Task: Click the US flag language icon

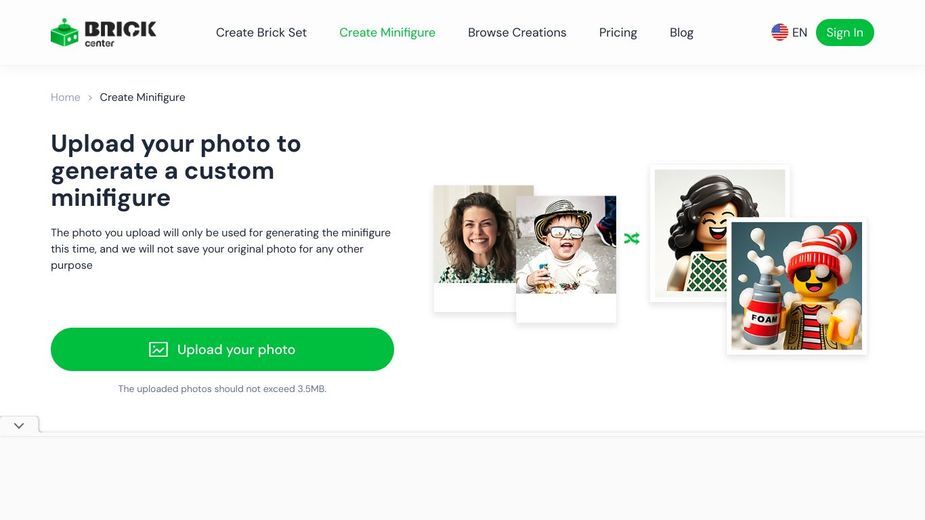Action: [779, 32]
